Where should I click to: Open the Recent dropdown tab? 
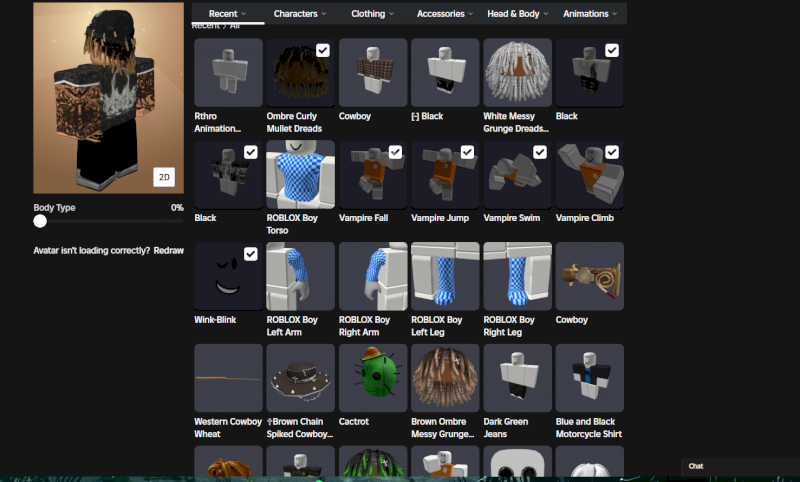(228, 14)
